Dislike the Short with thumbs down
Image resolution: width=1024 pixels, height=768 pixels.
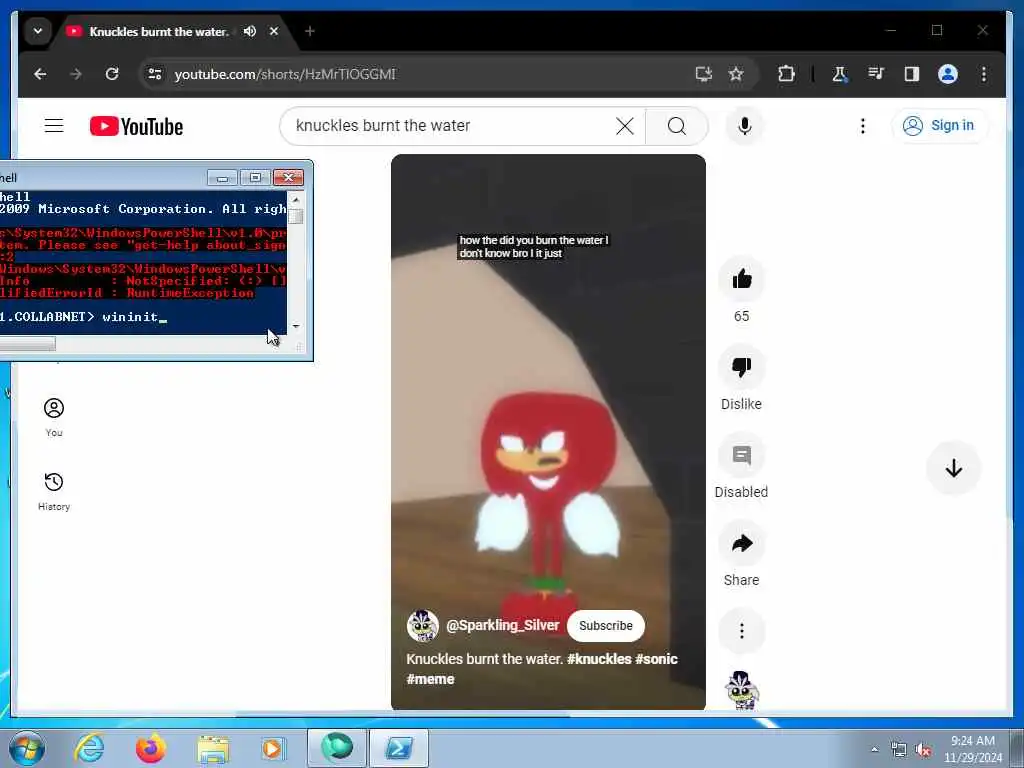tap(741, 368)
